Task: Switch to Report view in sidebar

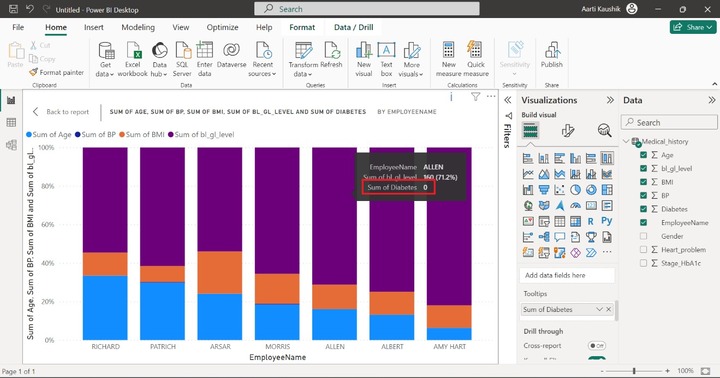Action: [11, 100]
